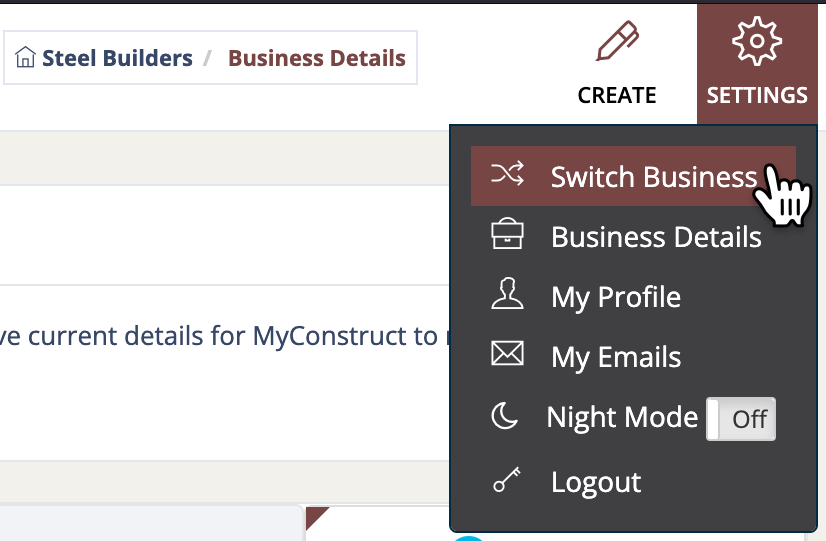This screenshot has width=826, height=541.
Task: Click the crescent moon Night Mode icon
Action: click(x=505, y=416)
